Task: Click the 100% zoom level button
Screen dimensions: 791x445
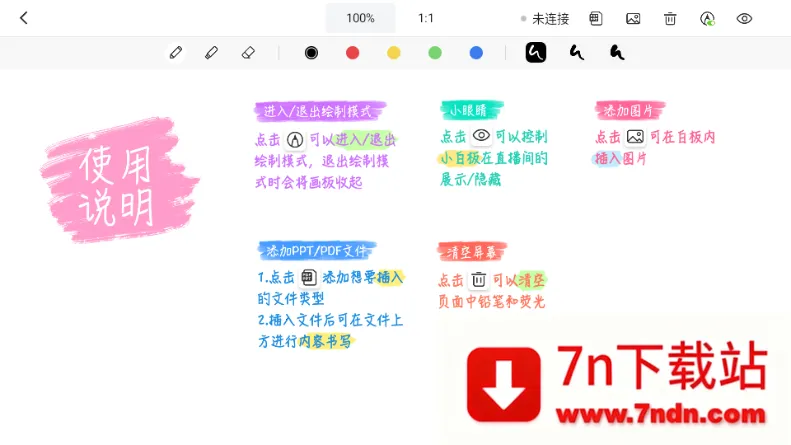Action: (x=360, y=18)
